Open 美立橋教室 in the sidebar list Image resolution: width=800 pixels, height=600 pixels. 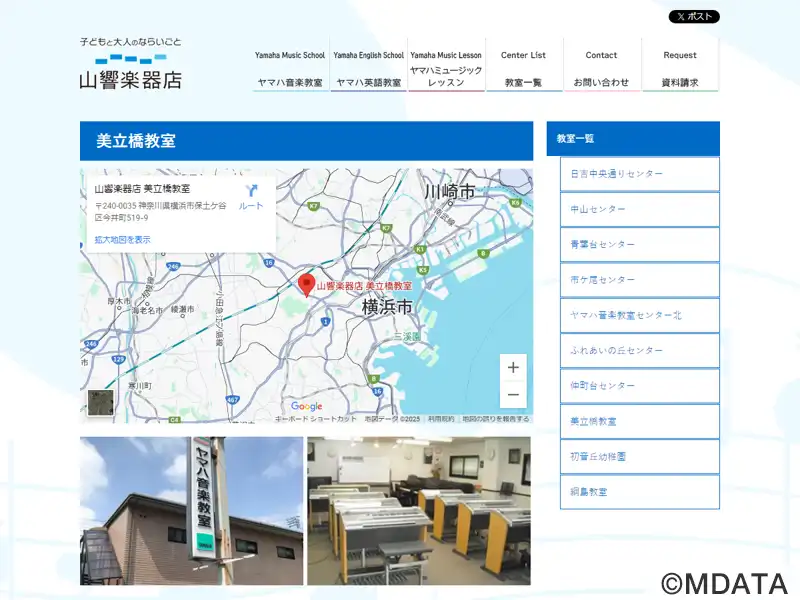(640, 421)
